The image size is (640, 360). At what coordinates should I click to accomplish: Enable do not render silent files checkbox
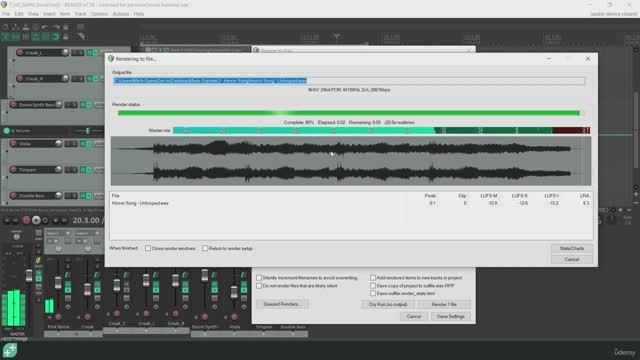pos(259,286)
